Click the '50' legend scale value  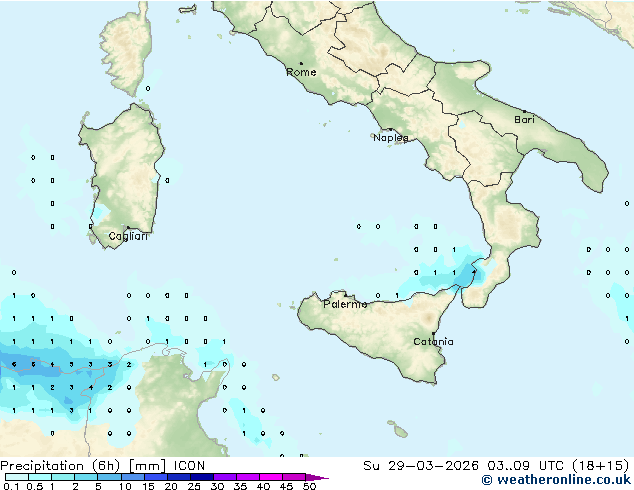(309, 486)
